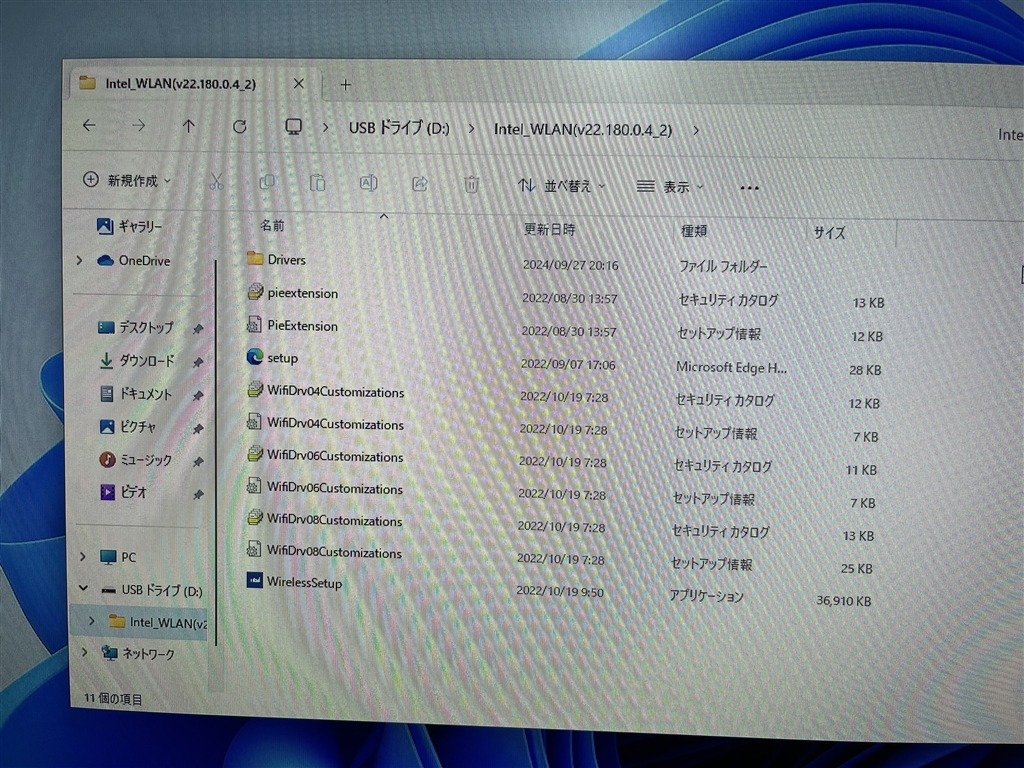
Task: Close the Intel_WLAN tab
Action: tap(298, 84)
